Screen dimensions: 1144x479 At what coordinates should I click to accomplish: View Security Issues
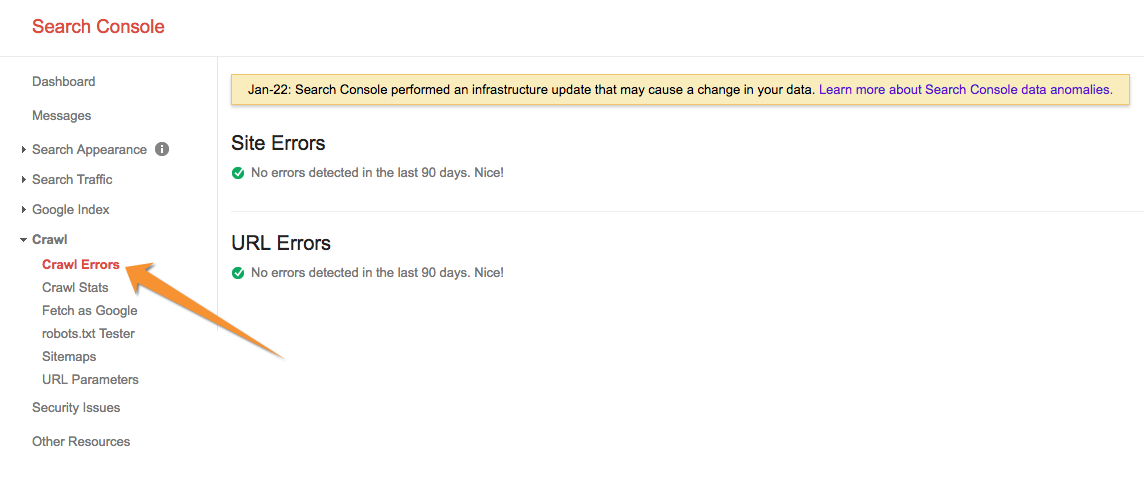(76, 408)
